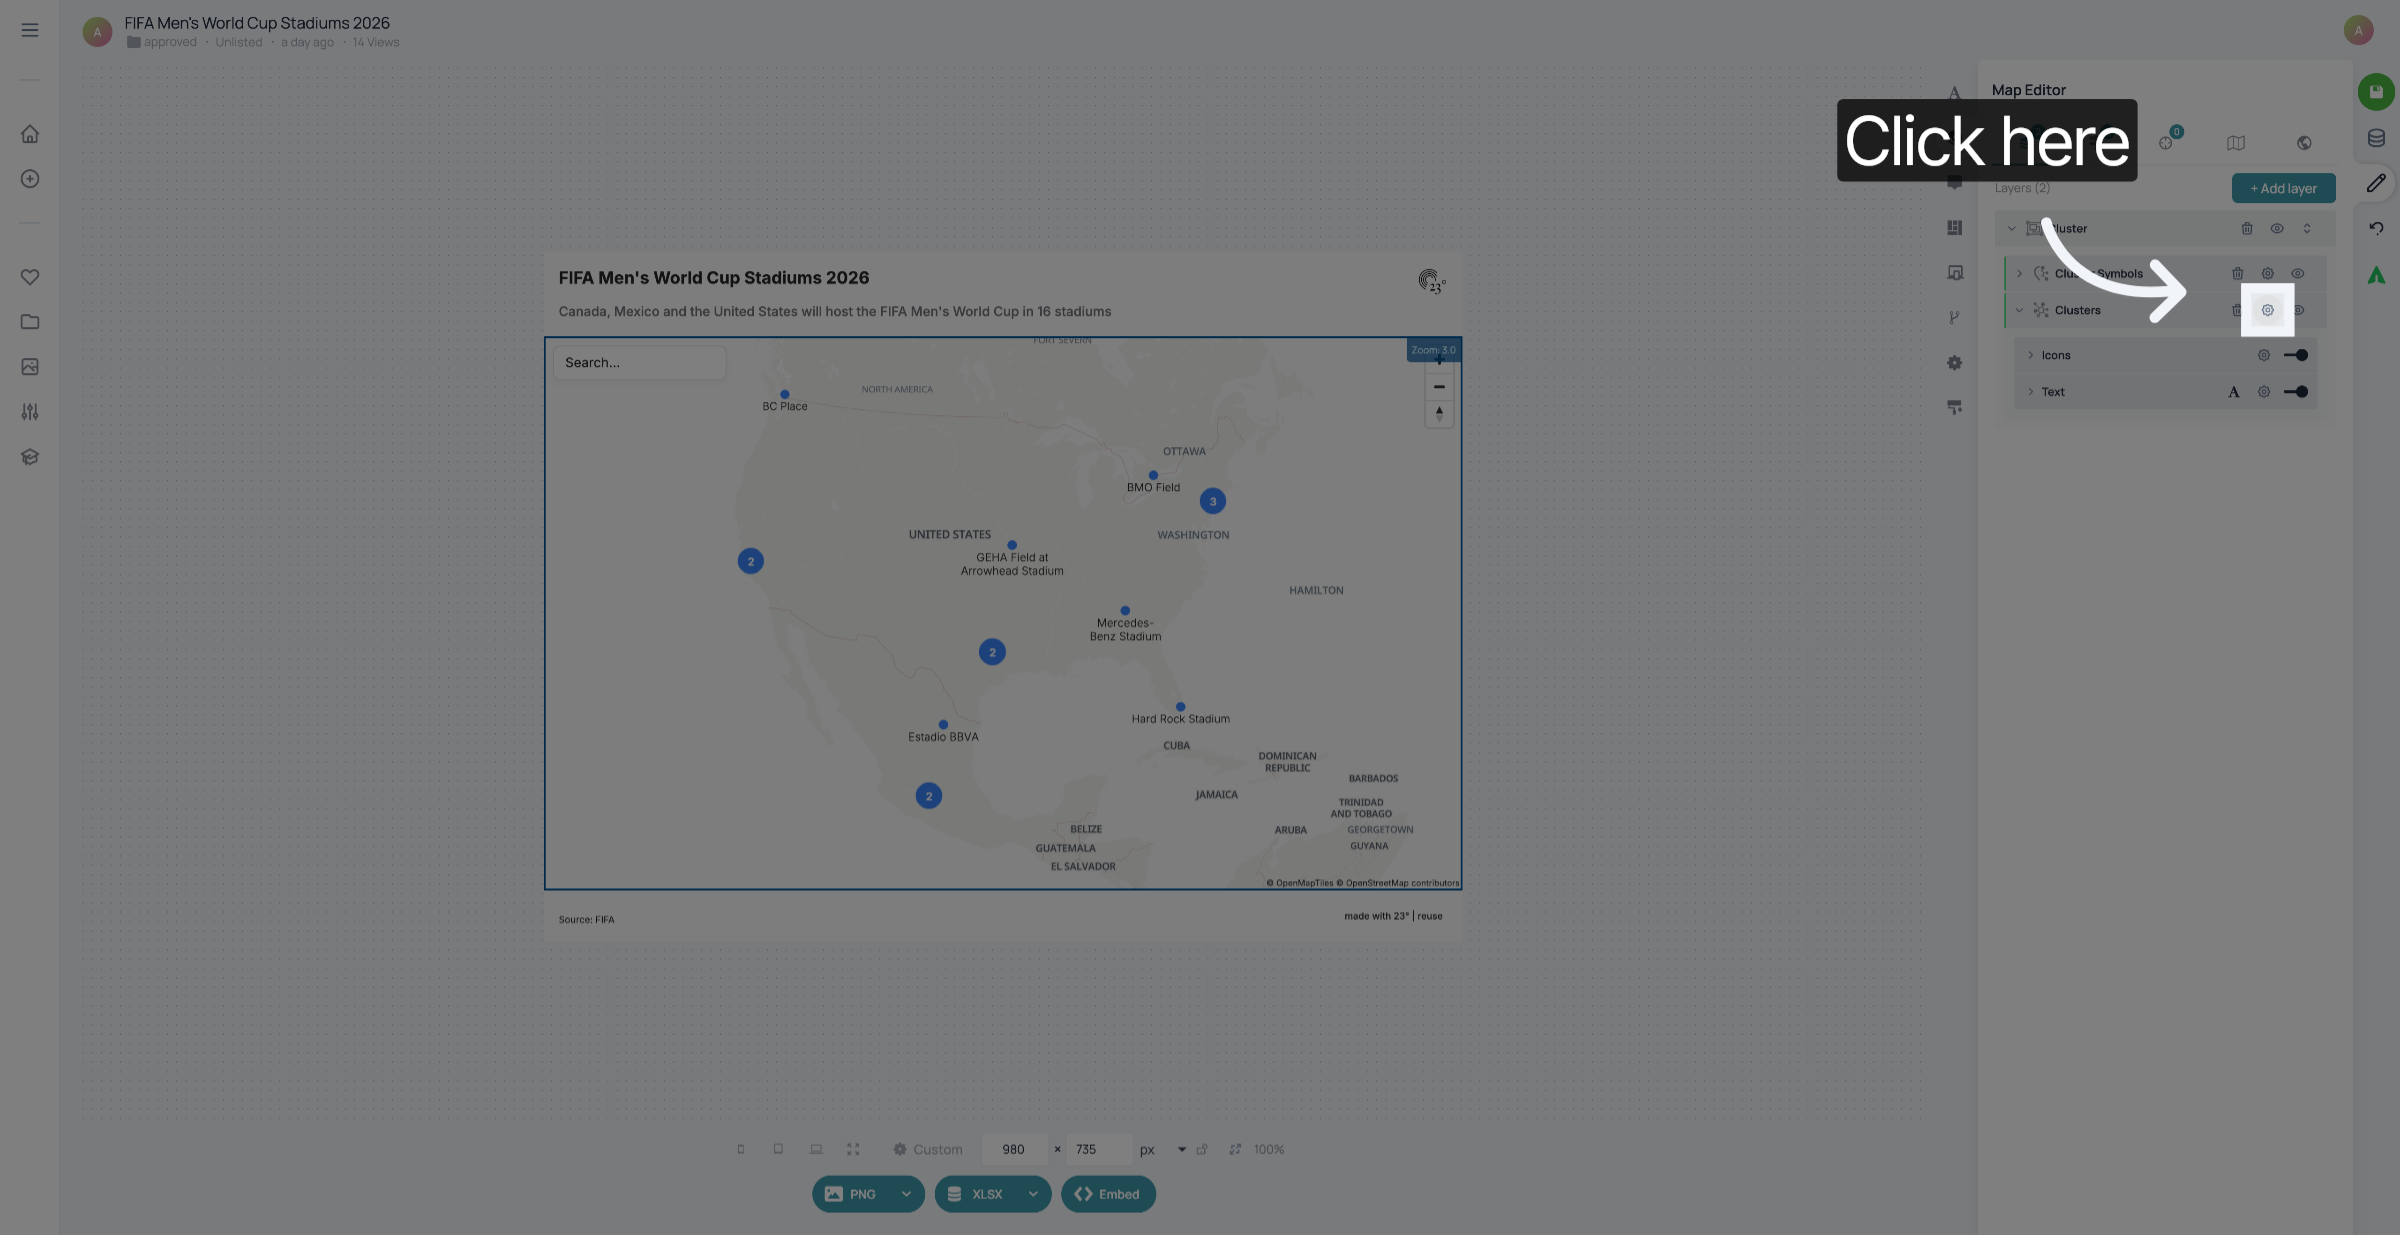The image size is (2400, 1235).
Task: Open the graduation cap learning icon
Action: pos(30,457)
